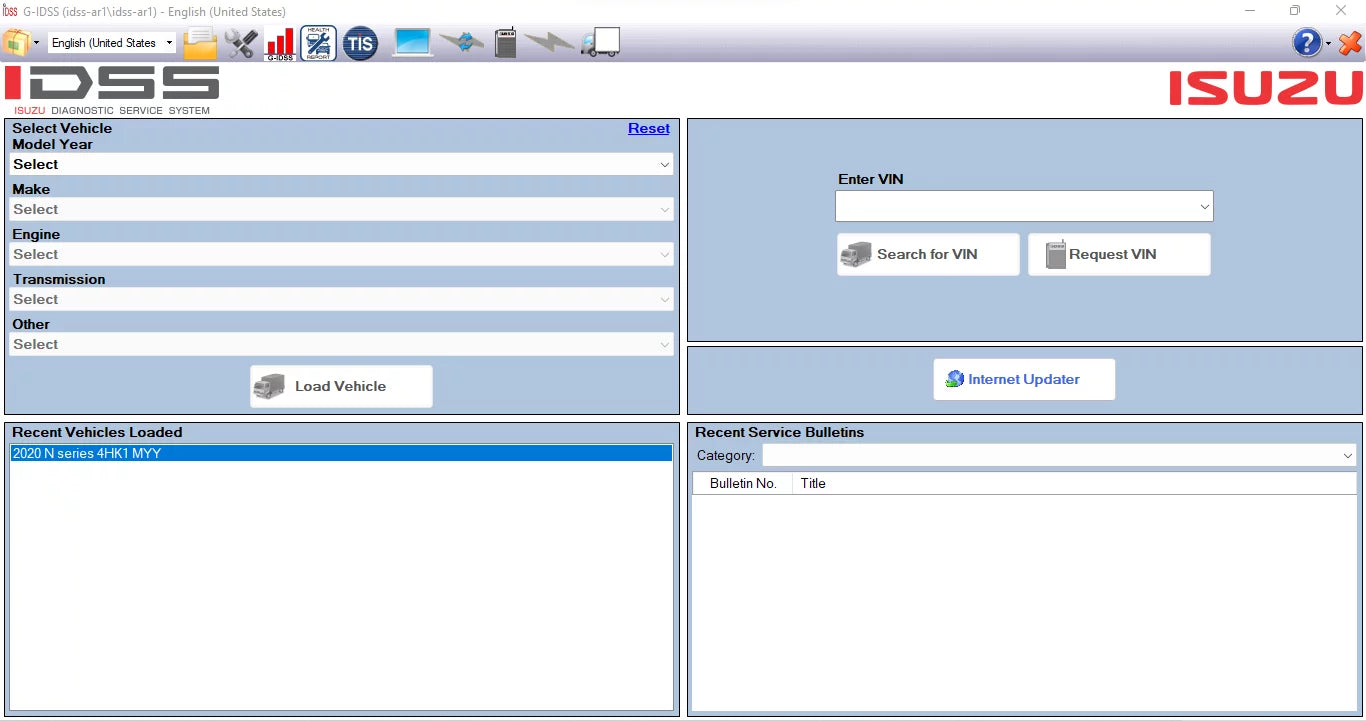This screenshot has width=1366, height=721.
Task: Click the Bulletin No. column header
Action: pos(743,483)
